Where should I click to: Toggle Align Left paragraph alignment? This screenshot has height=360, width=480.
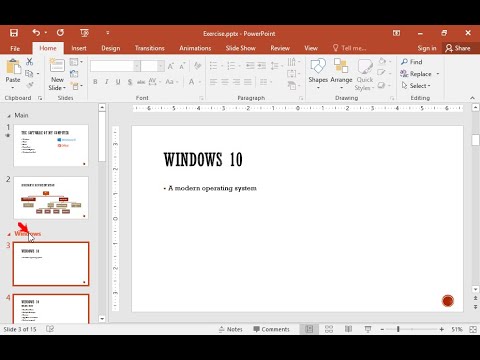click(214, 82)
